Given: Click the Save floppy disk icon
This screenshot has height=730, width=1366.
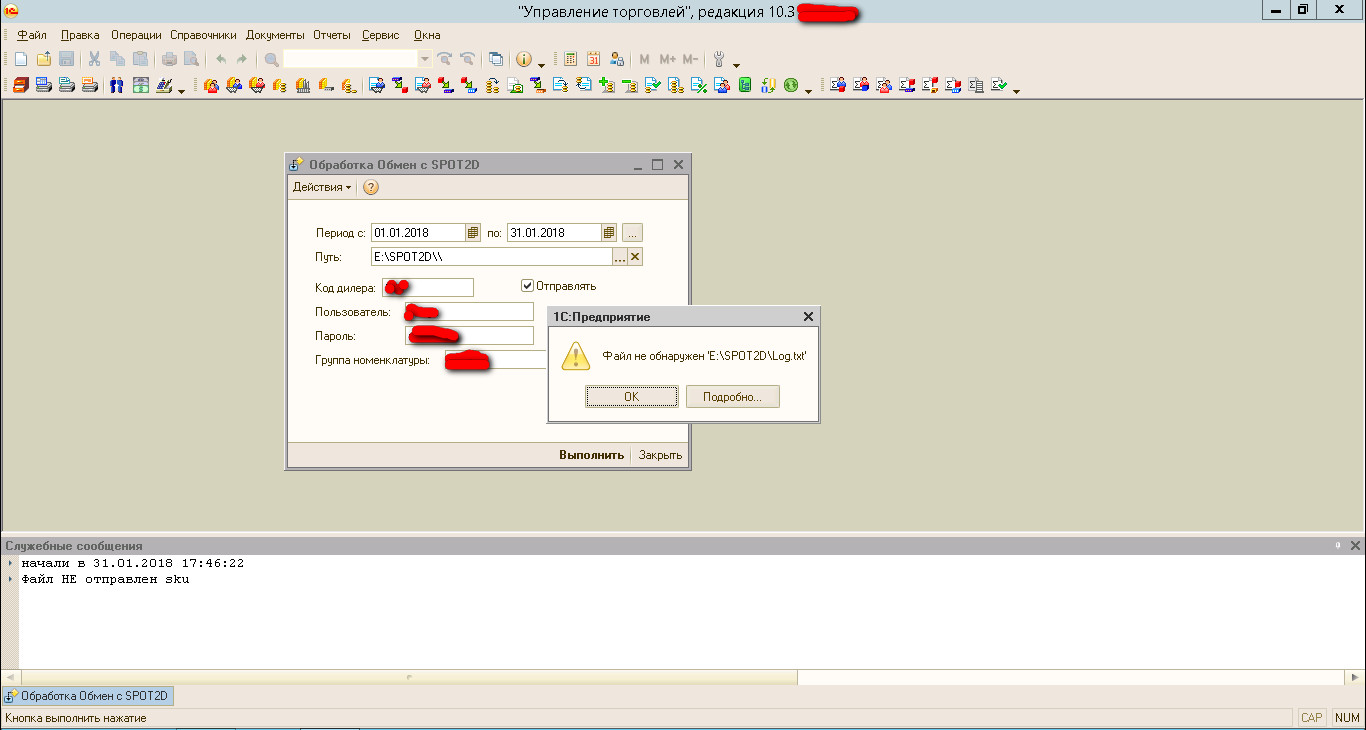Looking at the screenshot, I should (x=66, y=59).
